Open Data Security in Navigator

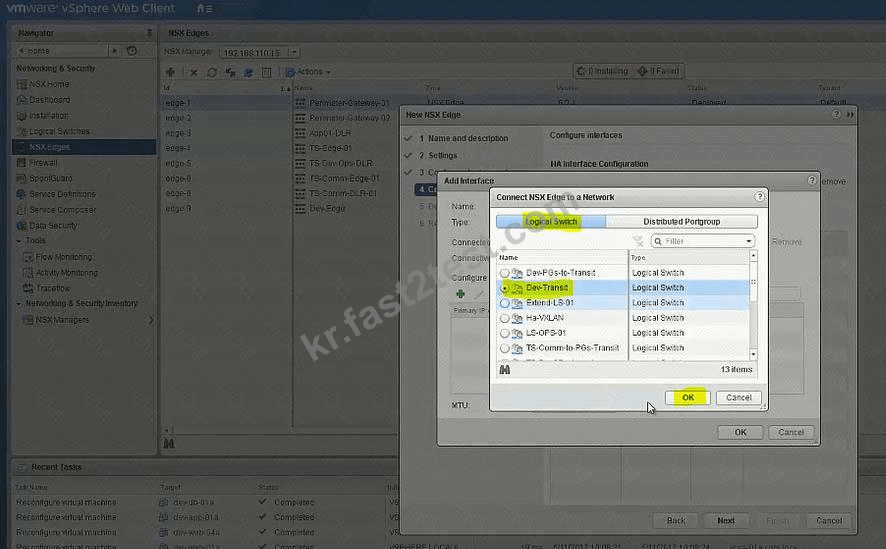click(53, 225)
